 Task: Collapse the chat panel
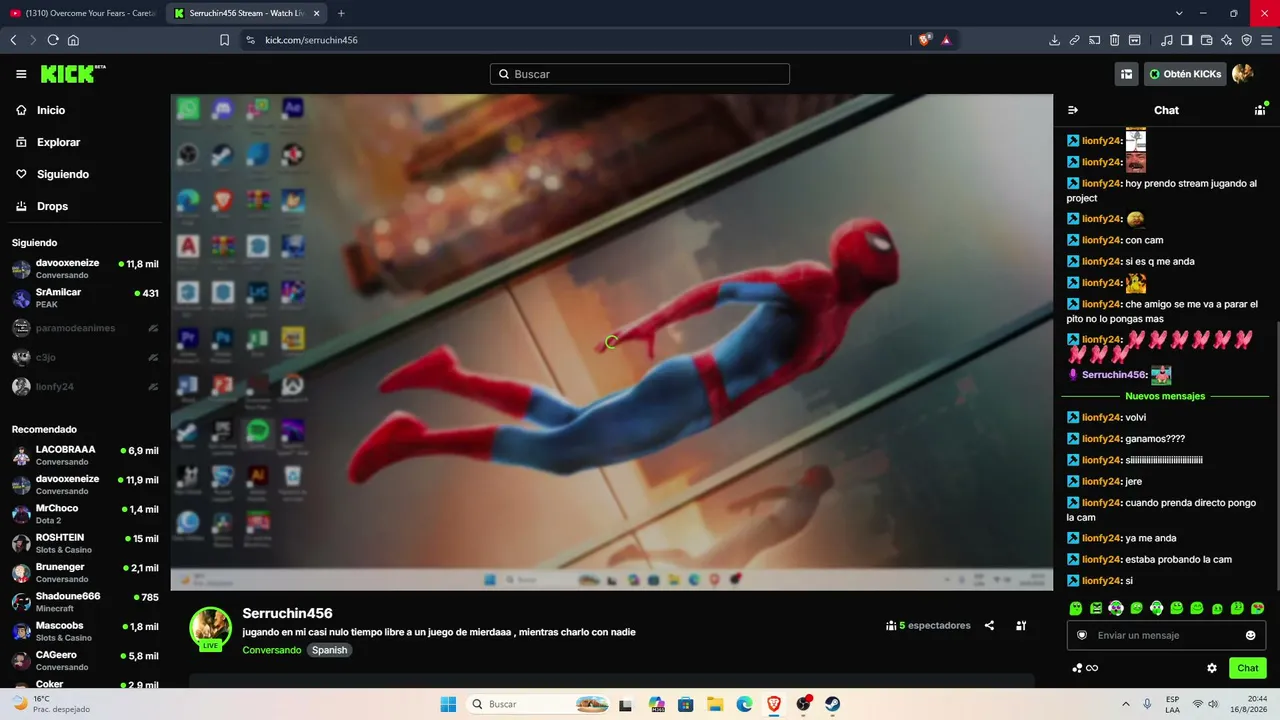tap(1073, 110)
